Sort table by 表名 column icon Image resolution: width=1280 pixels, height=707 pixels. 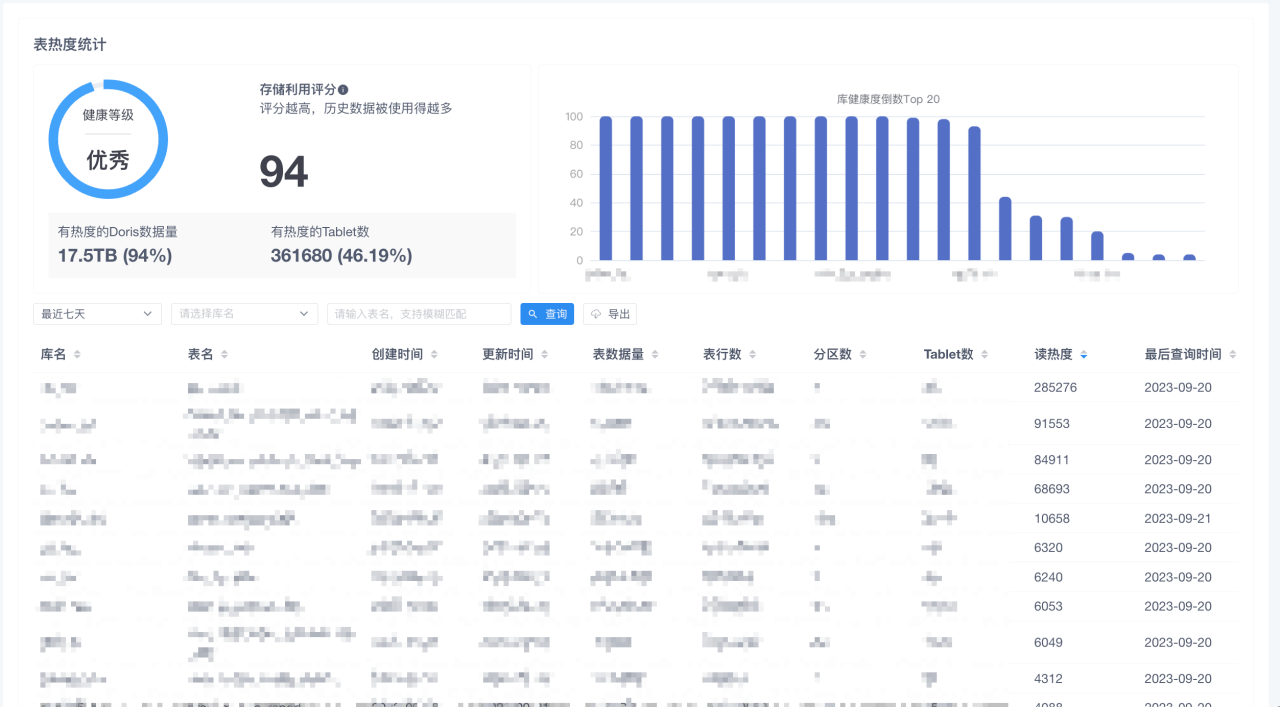coord(224,355)
